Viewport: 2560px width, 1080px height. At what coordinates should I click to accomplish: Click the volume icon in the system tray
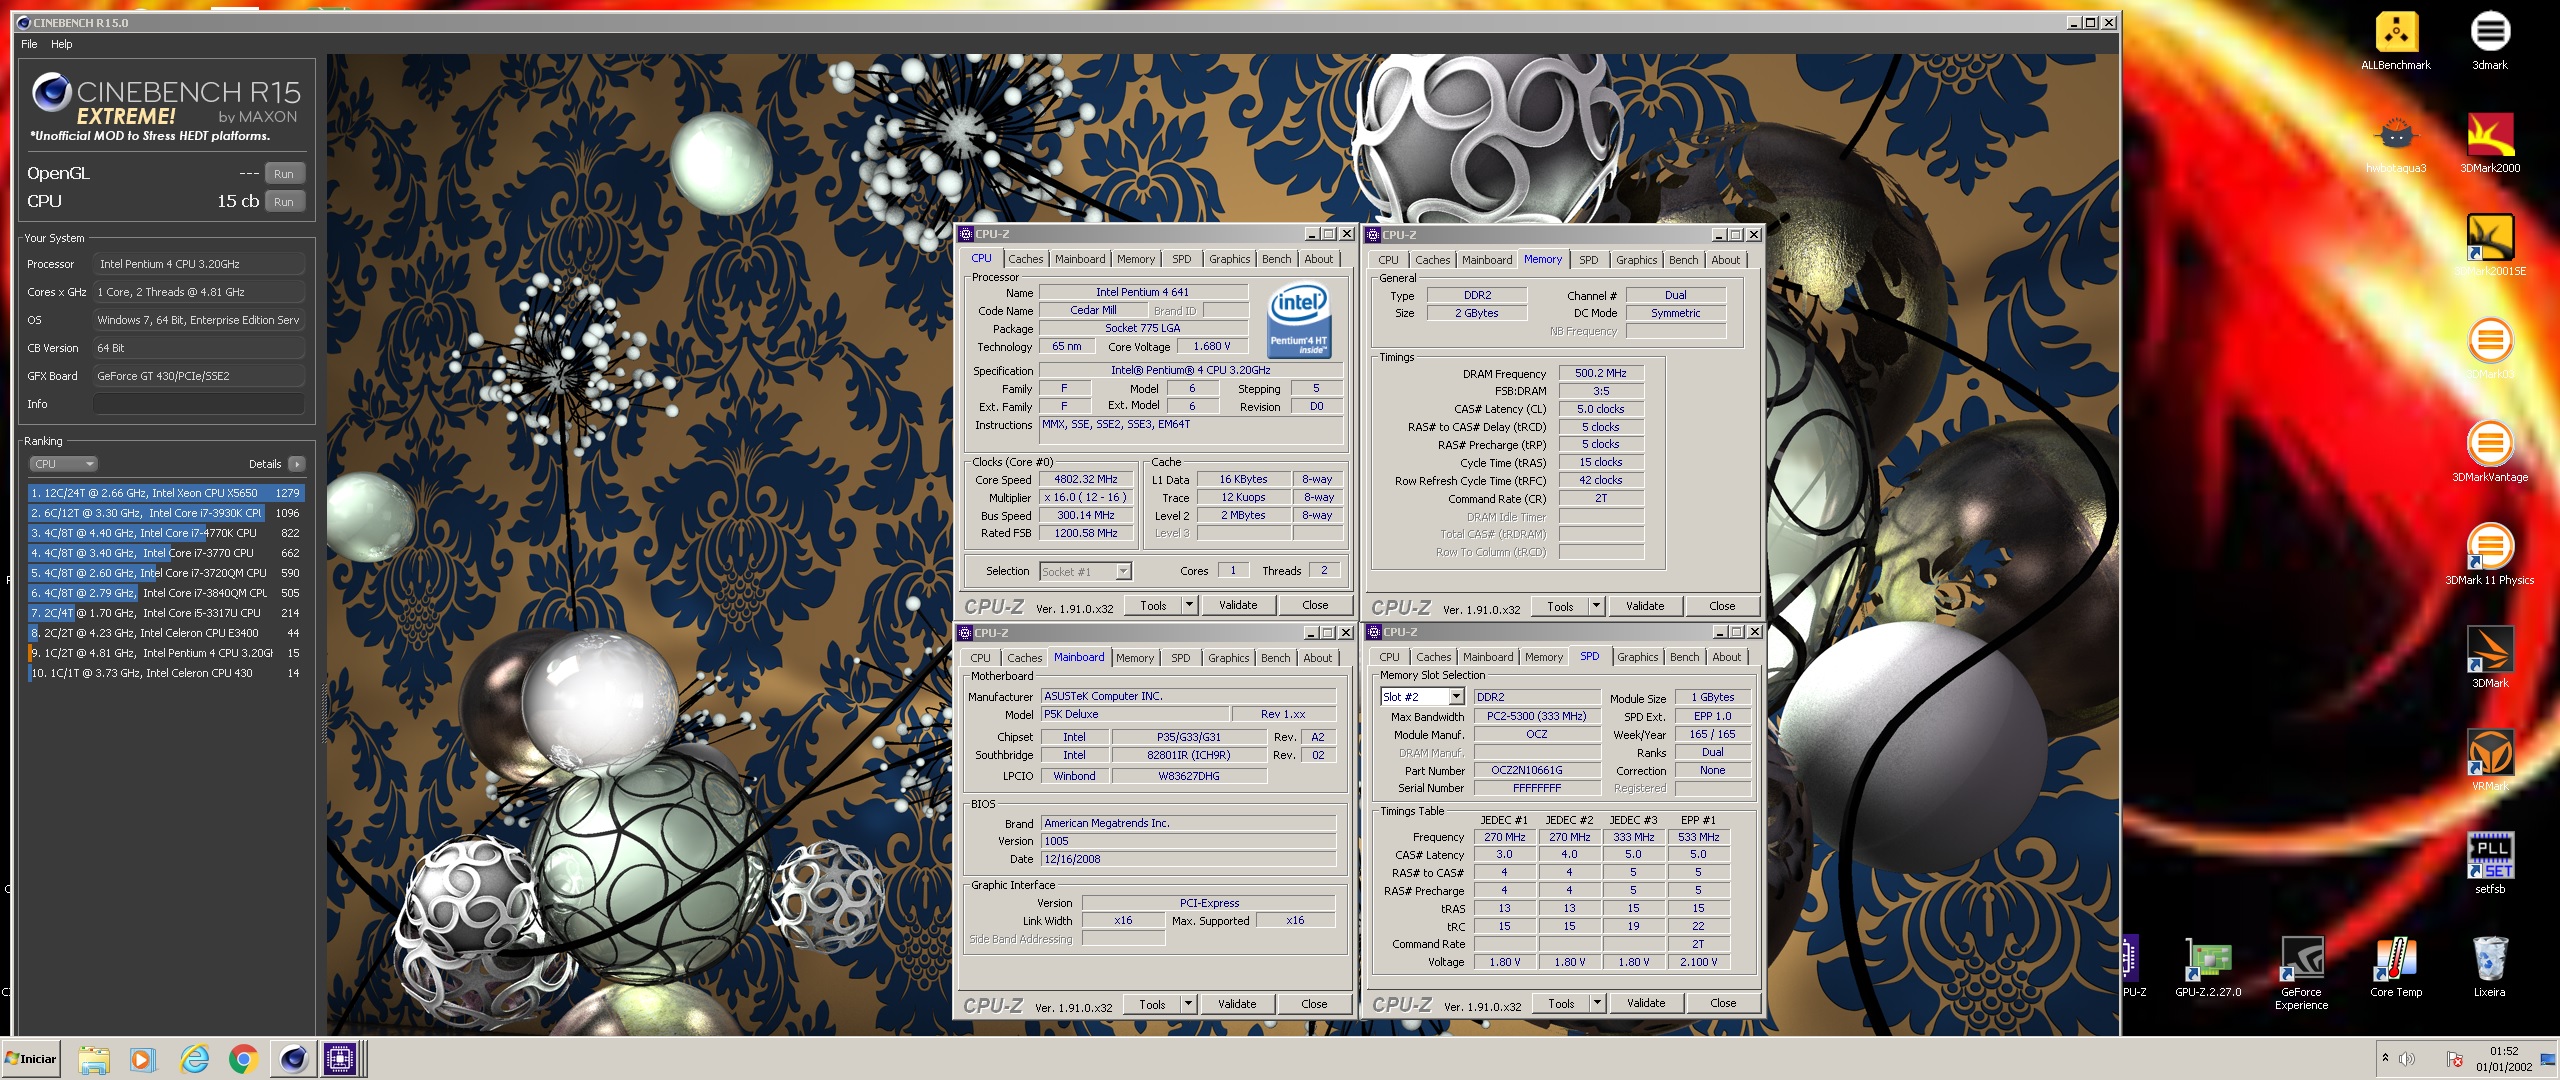coord(2406,1059)
